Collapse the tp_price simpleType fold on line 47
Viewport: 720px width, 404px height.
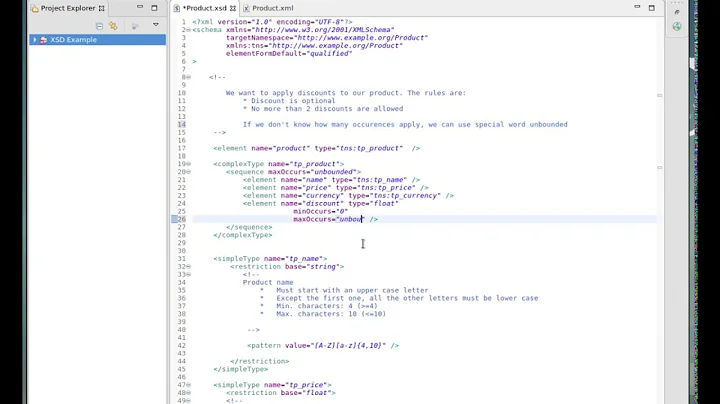pos(188,385)
